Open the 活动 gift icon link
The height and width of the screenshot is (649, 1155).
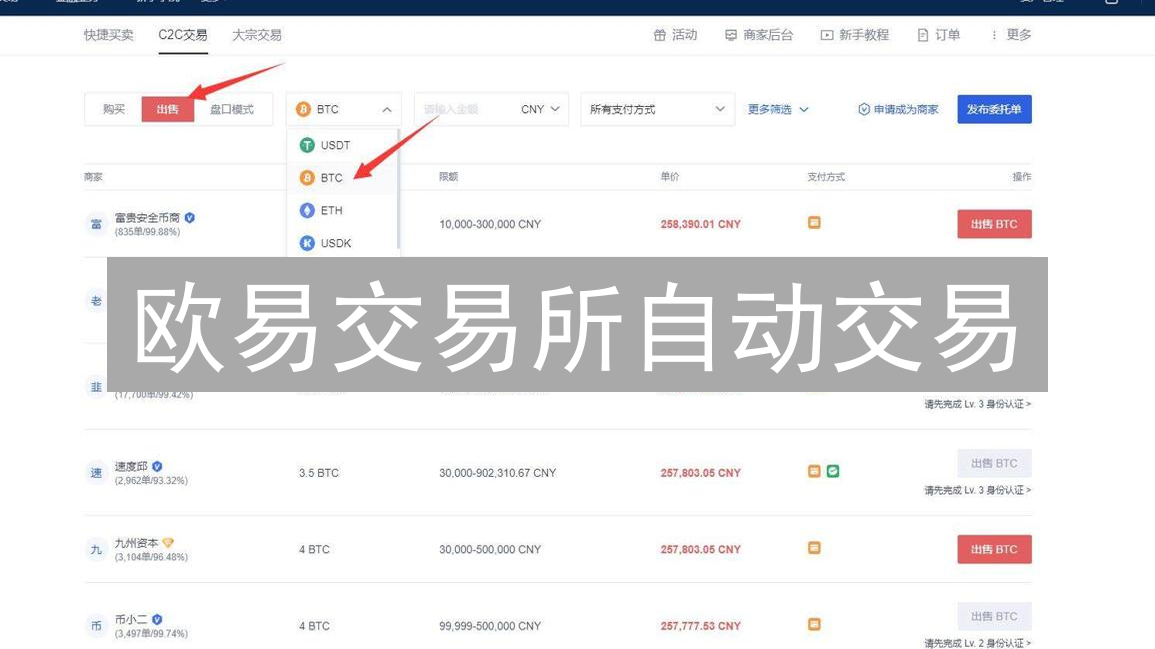659,35
